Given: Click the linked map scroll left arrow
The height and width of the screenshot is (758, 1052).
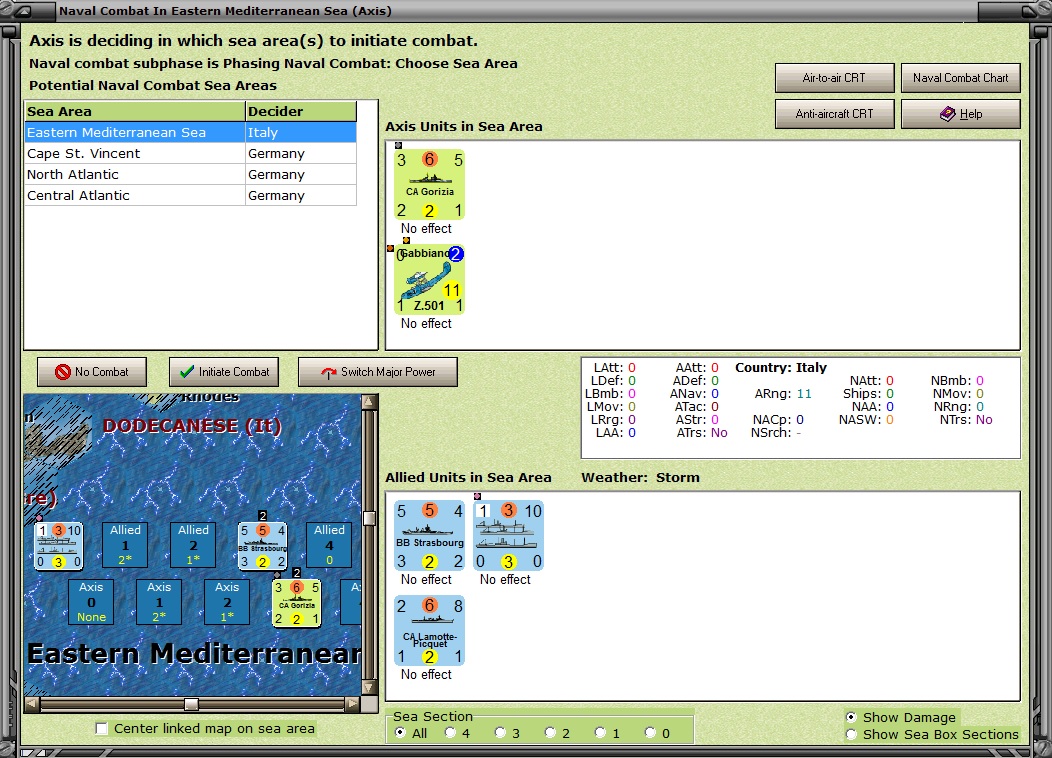Looking at the screenshot, I should [x=32, y=704].
